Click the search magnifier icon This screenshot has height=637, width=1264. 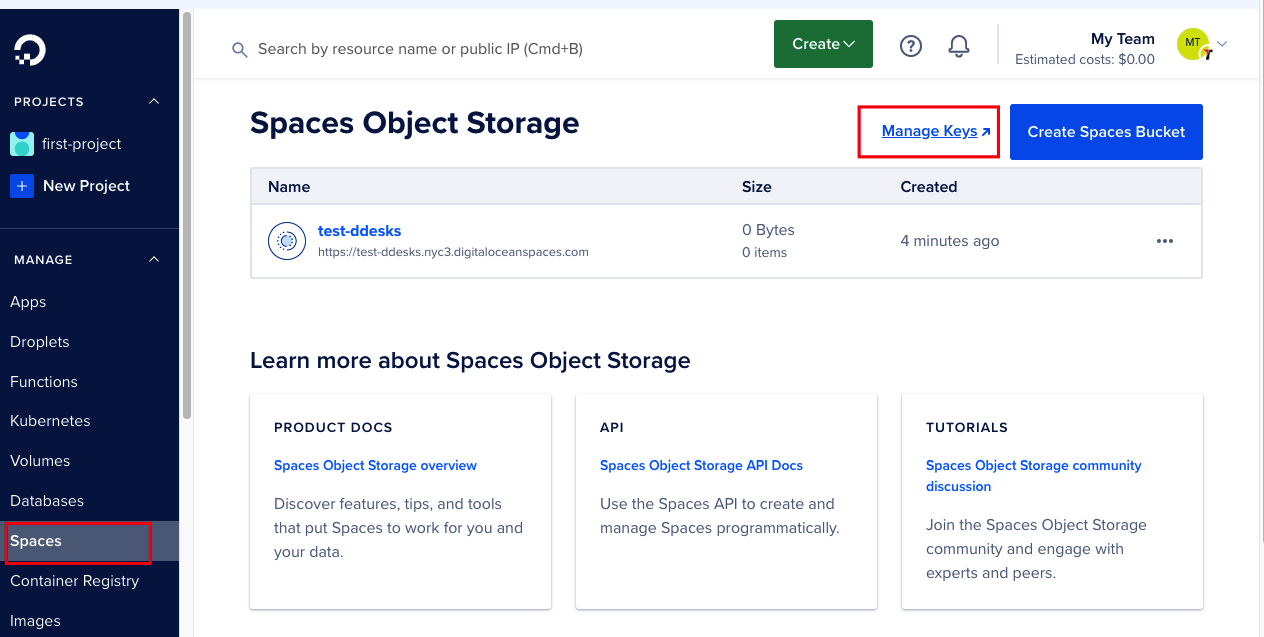[240, 49]
